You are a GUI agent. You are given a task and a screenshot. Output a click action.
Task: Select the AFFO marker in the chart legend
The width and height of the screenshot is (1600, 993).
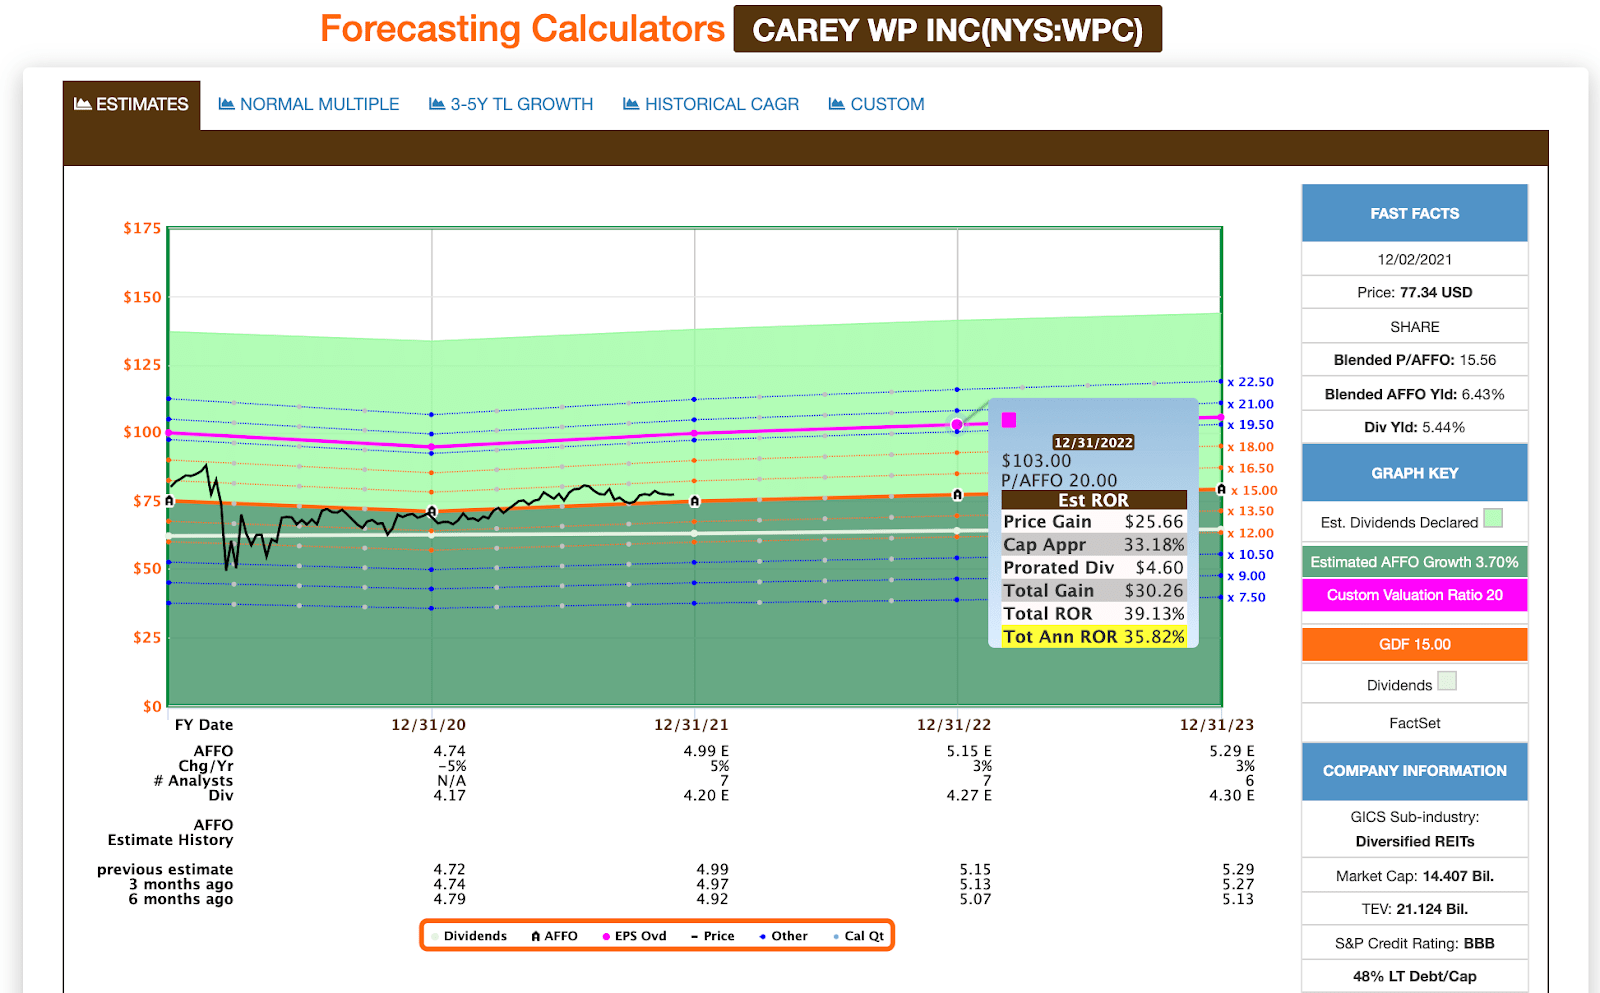coord(536,935)
